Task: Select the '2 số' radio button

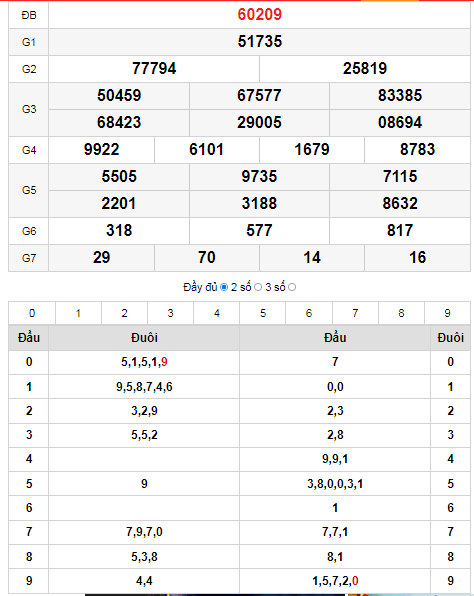Action: point(258,287)
